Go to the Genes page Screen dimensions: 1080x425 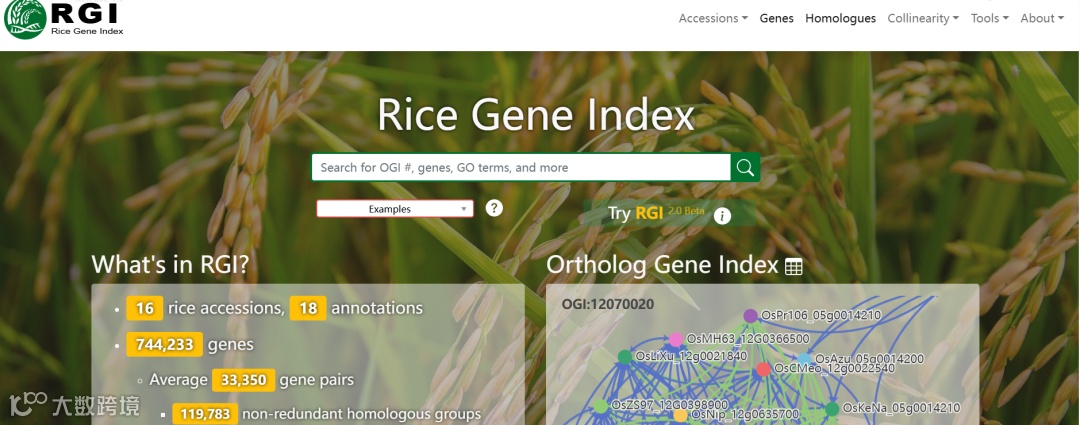(777, 19)
